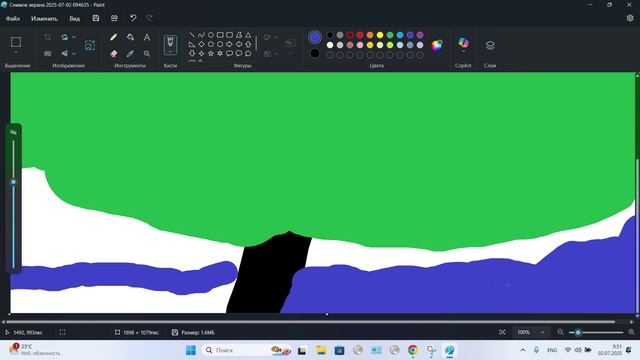640x360 pixels.
Task: Choose the red palette color
Action: (360, 35)
